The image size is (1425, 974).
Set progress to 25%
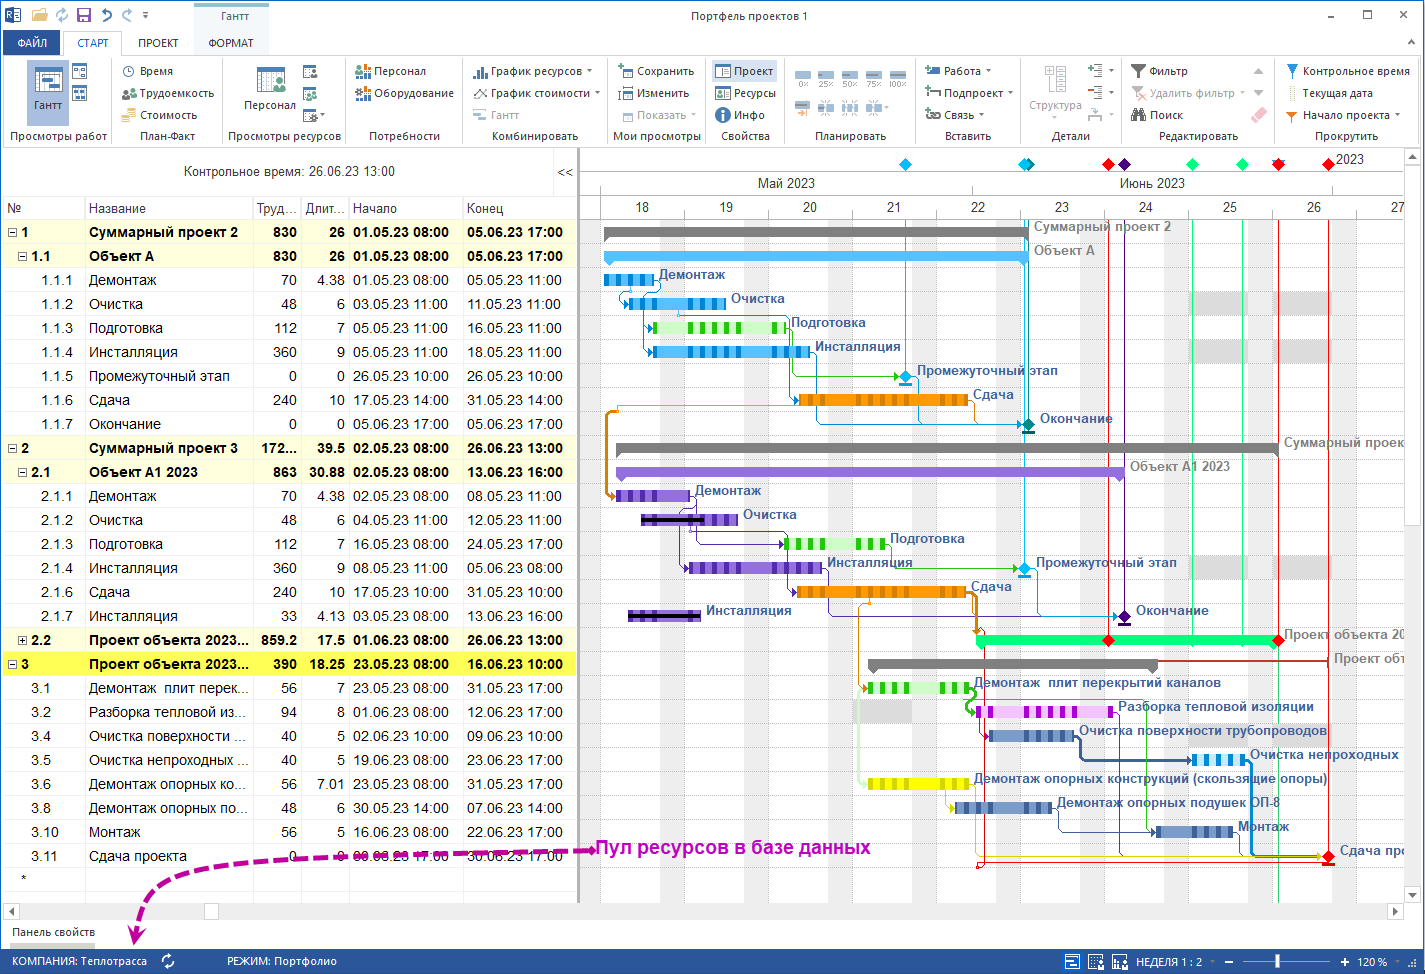[826, 79]
